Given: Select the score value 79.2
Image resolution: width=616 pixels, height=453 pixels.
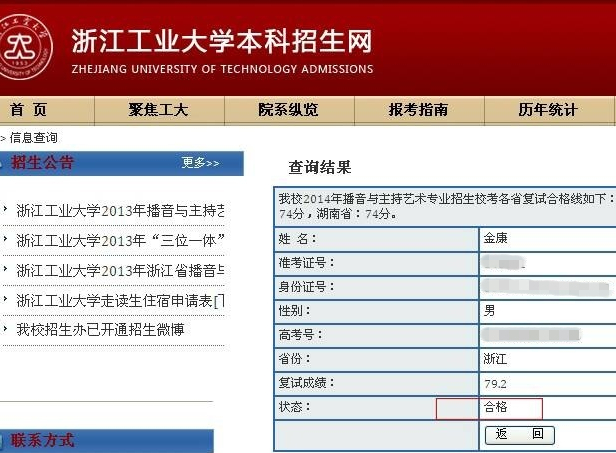Looking at the screenshot, I should coord(495,384).
